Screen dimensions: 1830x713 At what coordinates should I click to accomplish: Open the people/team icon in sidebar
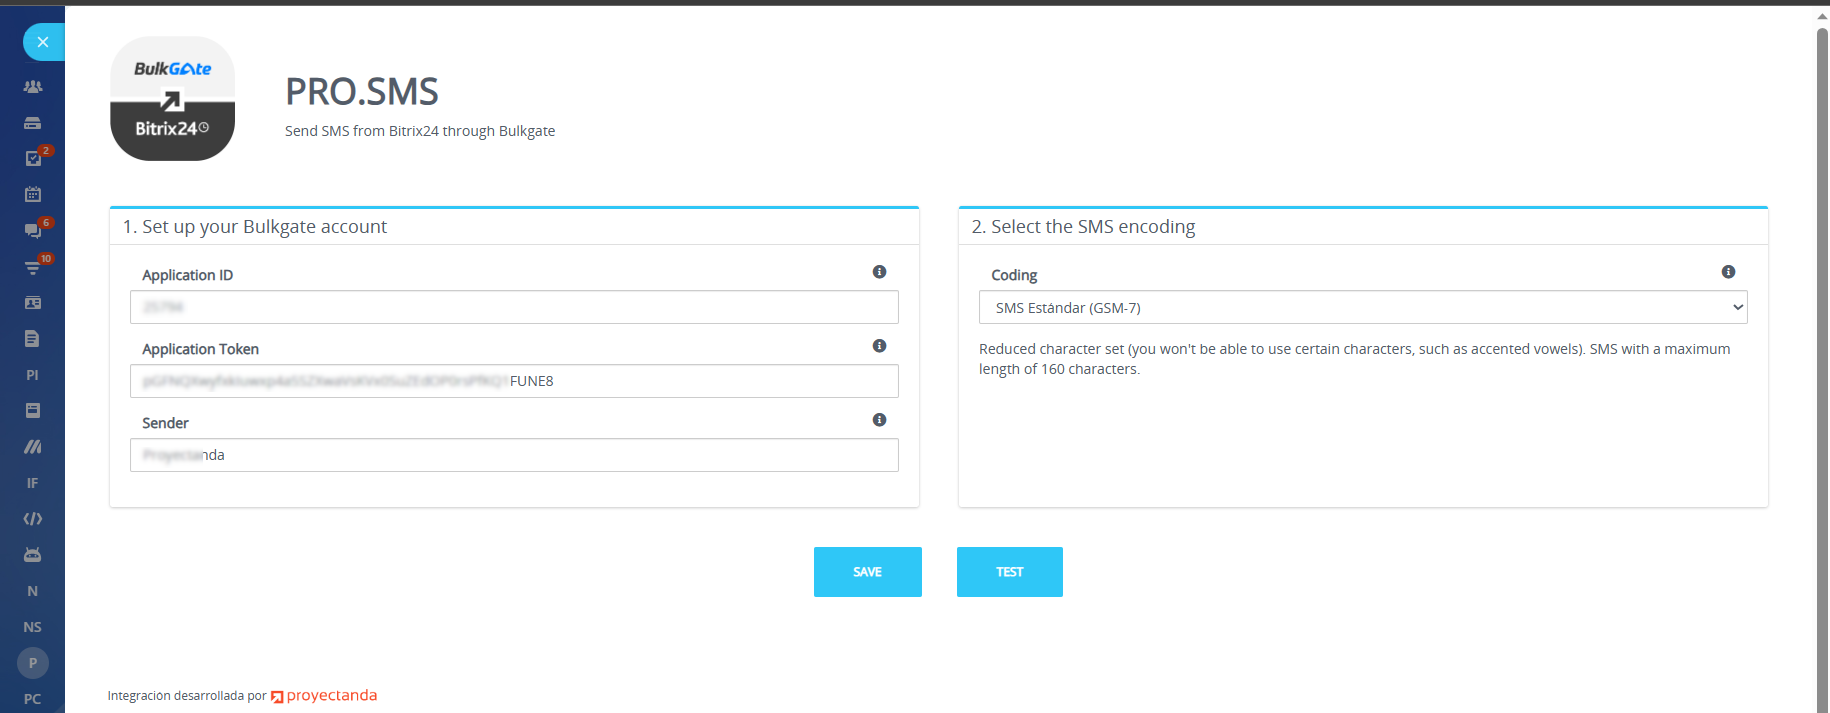[x=33, y=87]
